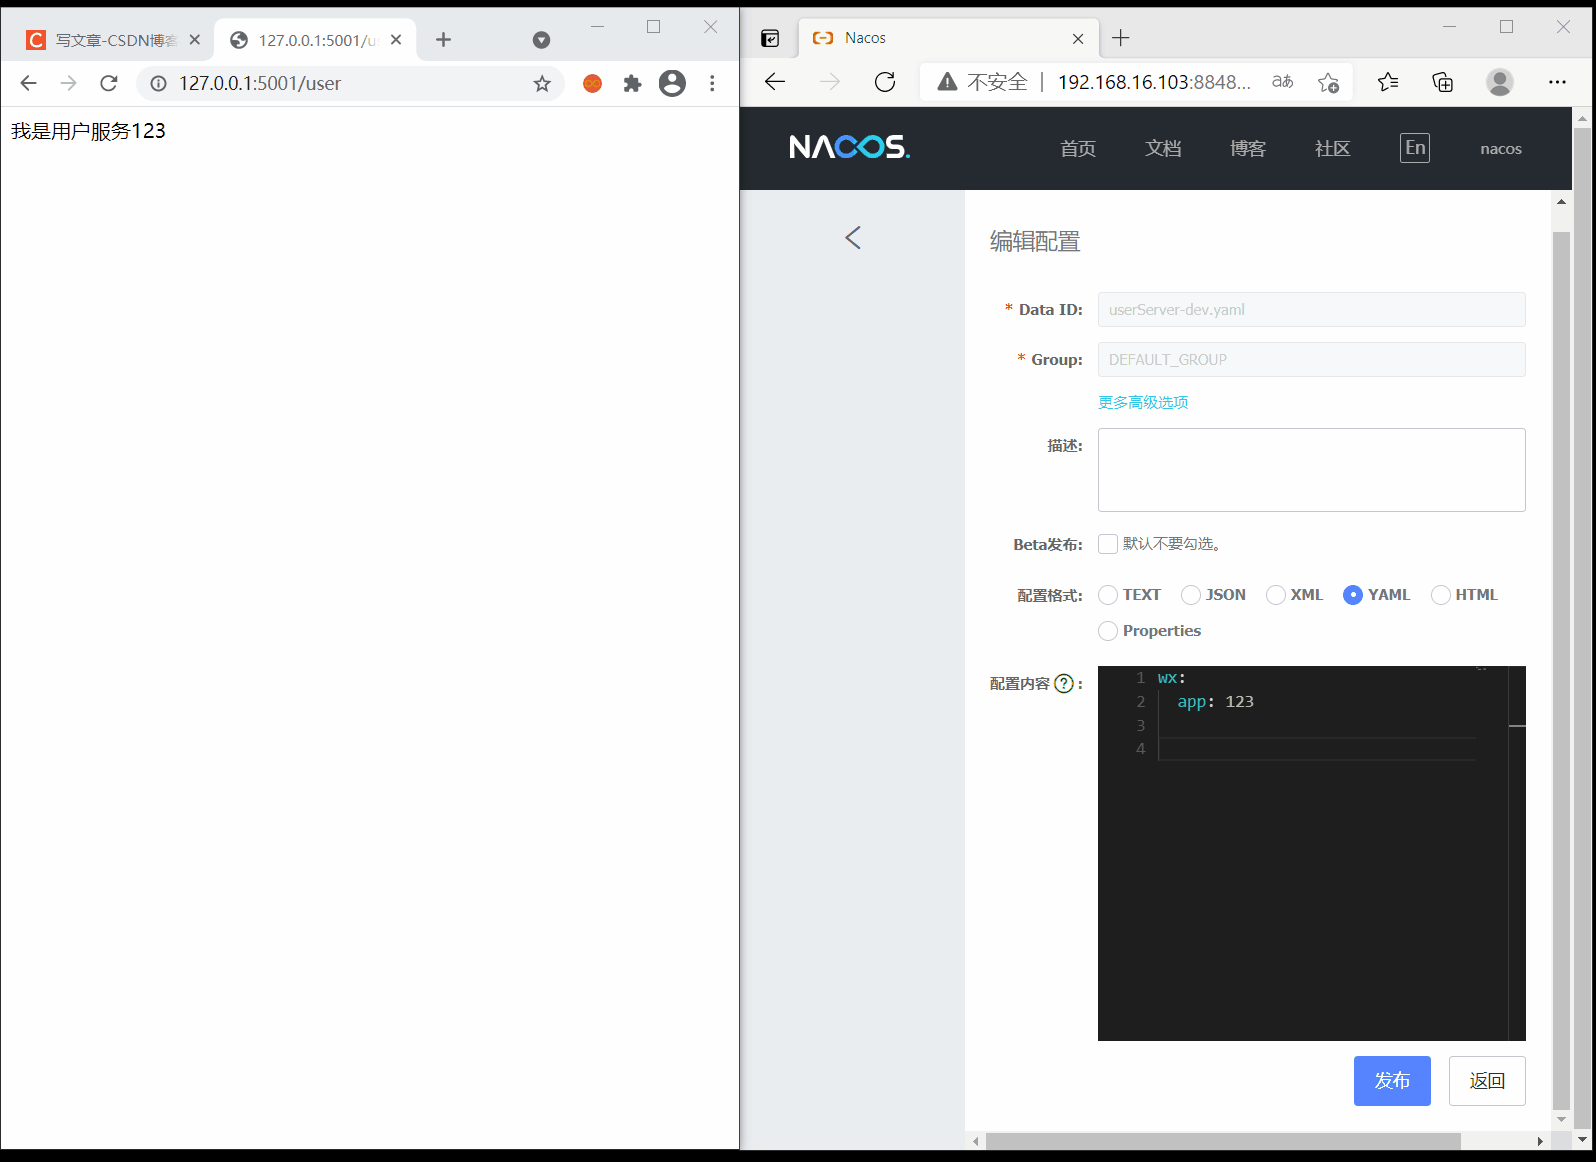
Task: Collapse the sidebar with the left chevron
Action: pos(853,237)
